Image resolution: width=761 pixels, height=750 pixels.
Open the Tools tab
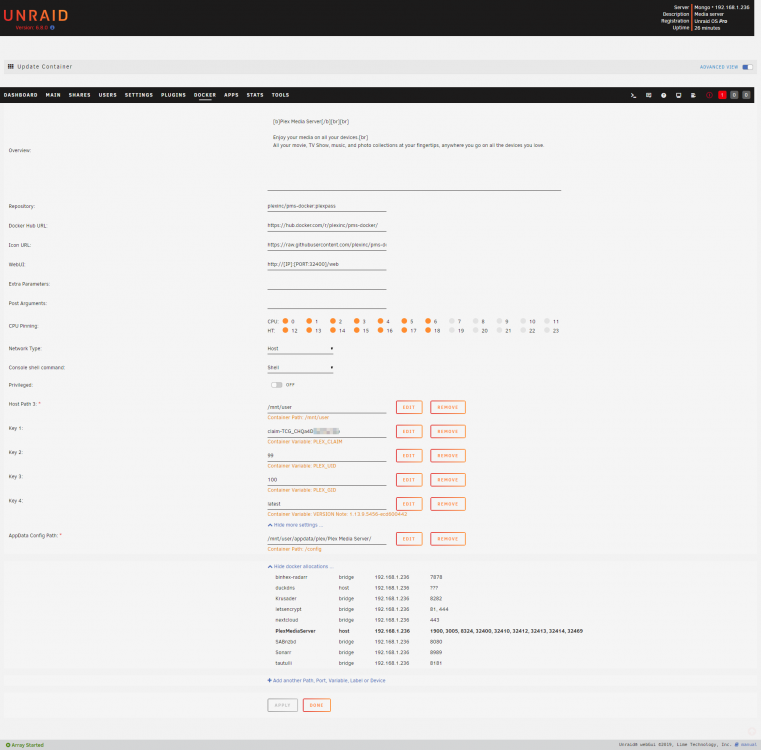pos(280,95)
